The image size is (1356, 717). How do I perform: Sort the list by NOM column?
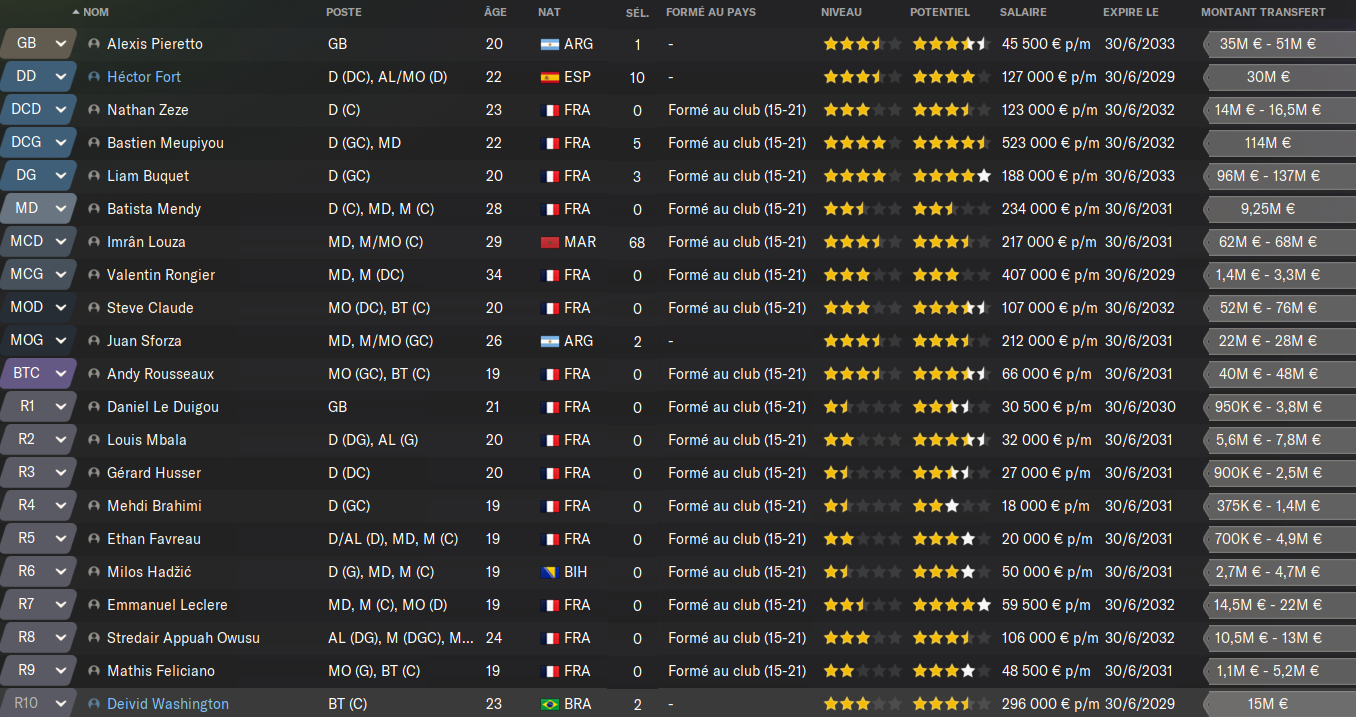[x=96, y=12]
